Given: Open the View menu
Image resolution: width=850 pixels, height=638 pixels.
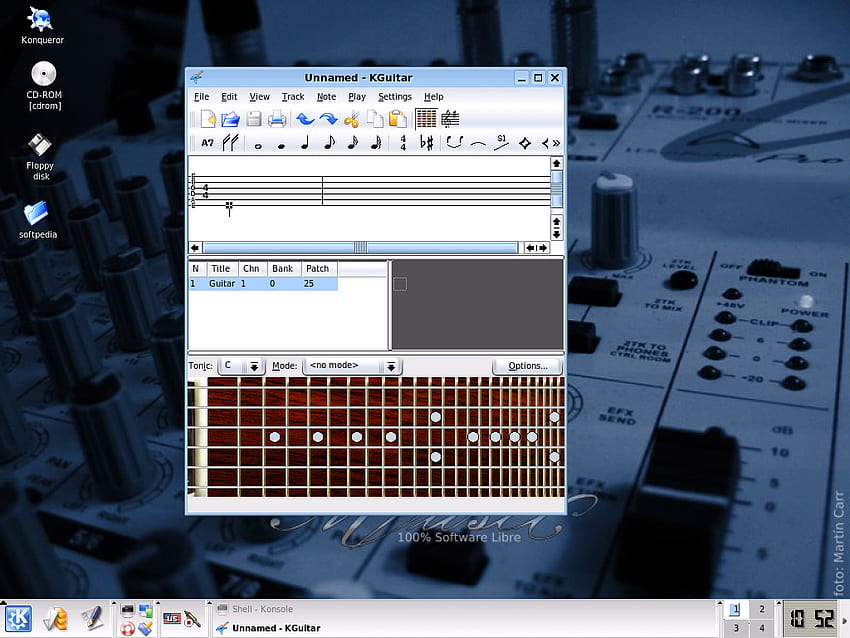Looking at the screenshot, I should pyautogui.click(x=259, y=96).
